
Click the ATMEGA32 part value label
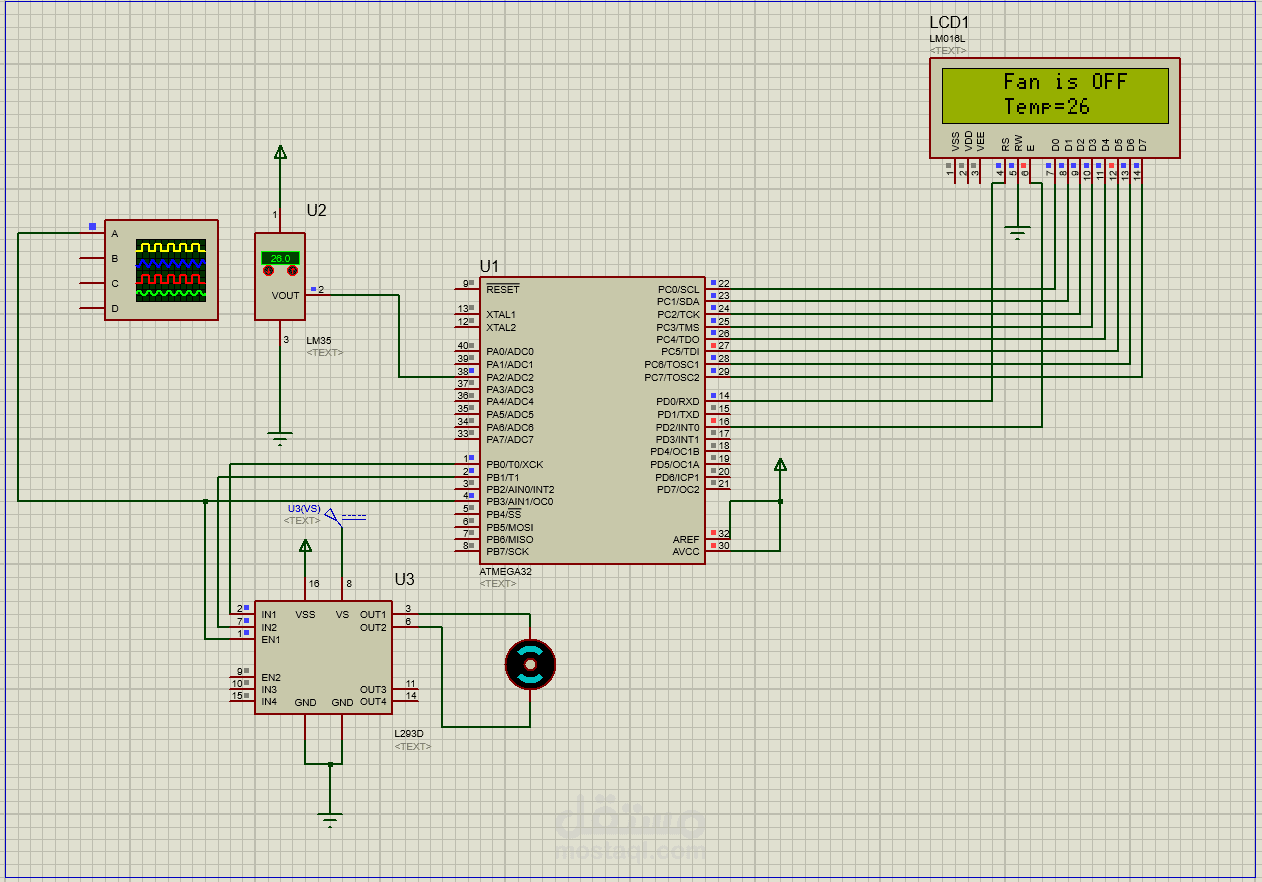505,572
